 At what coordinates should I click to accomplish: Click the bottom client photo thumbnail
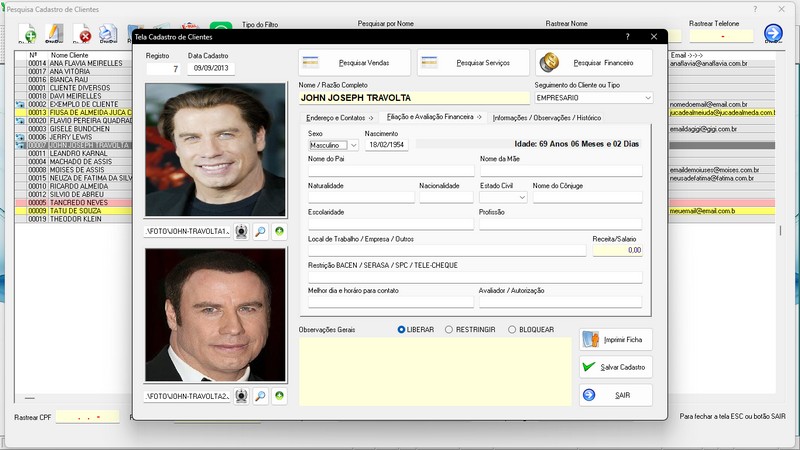coord(216,315)
